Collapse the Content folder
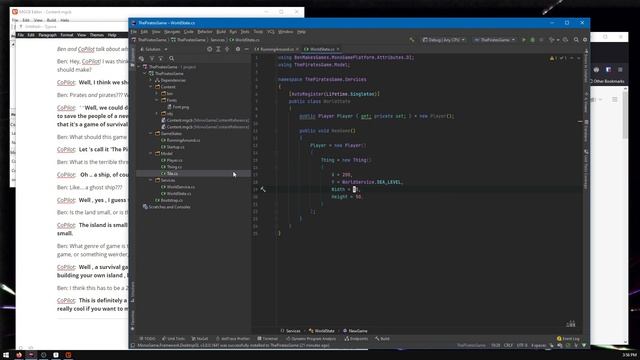Image resolution: width=640 pixels, height=360 pixels. click(151, 87)
